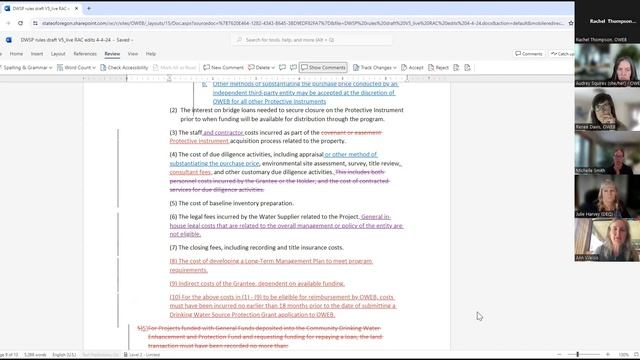The height and width of the screenshot is (360, 640).
Task: Click the English (U.S.) language indicator
Action: [64, 355]
